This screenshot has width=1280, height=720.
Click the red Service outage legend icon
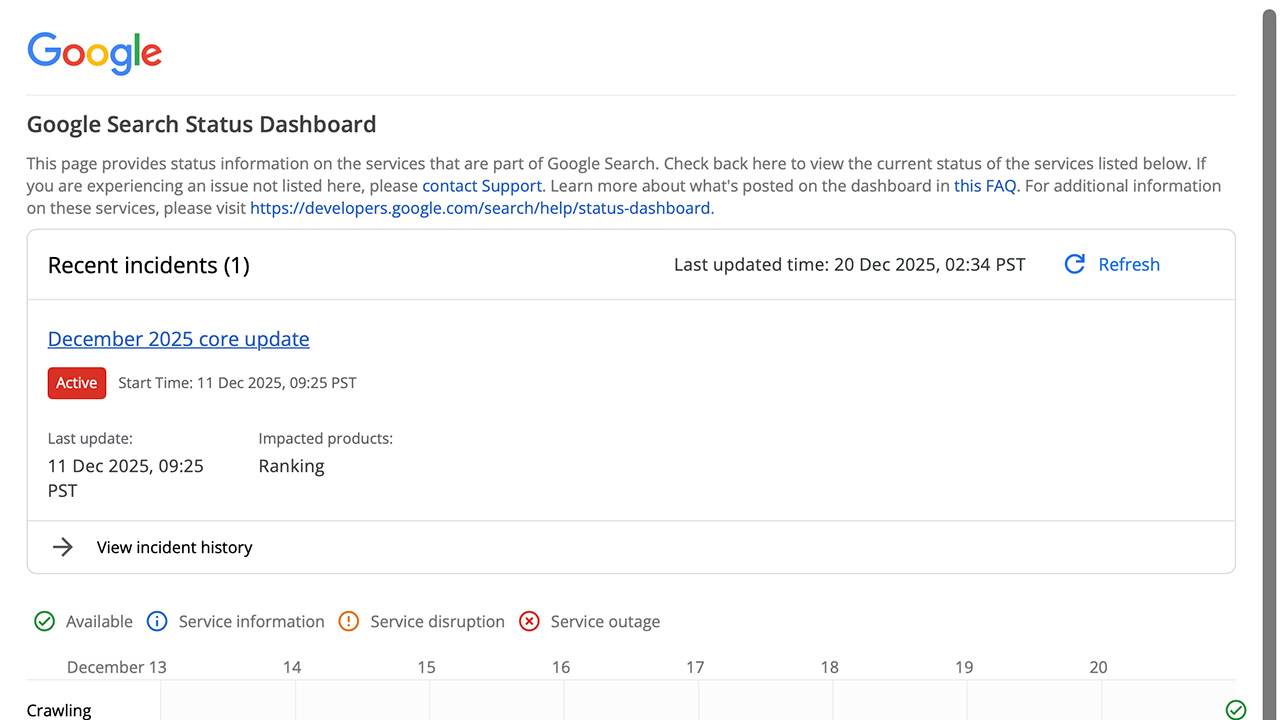click(x=529, y=621)
